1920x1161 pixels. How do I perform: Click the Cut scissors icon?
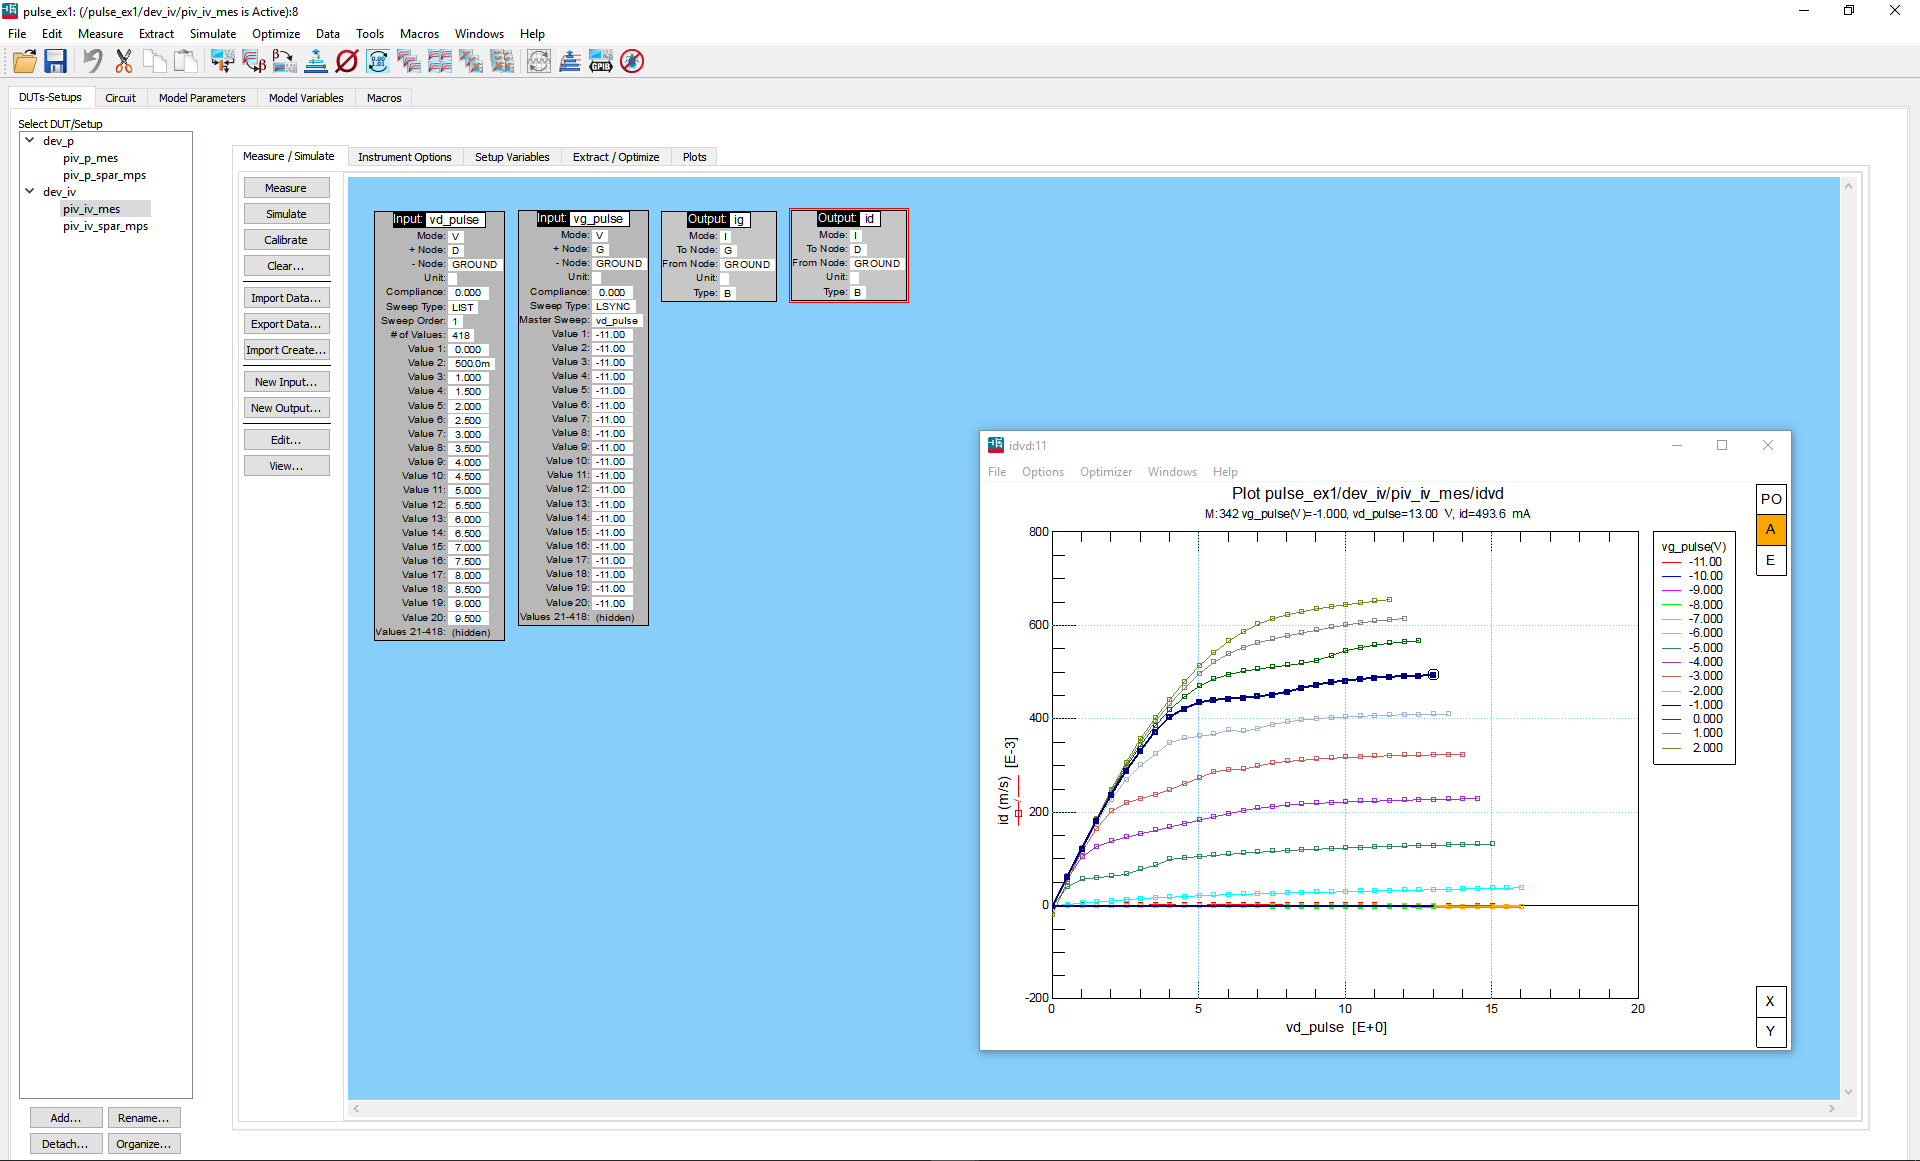pyautogui.click(x=124, y=62)
